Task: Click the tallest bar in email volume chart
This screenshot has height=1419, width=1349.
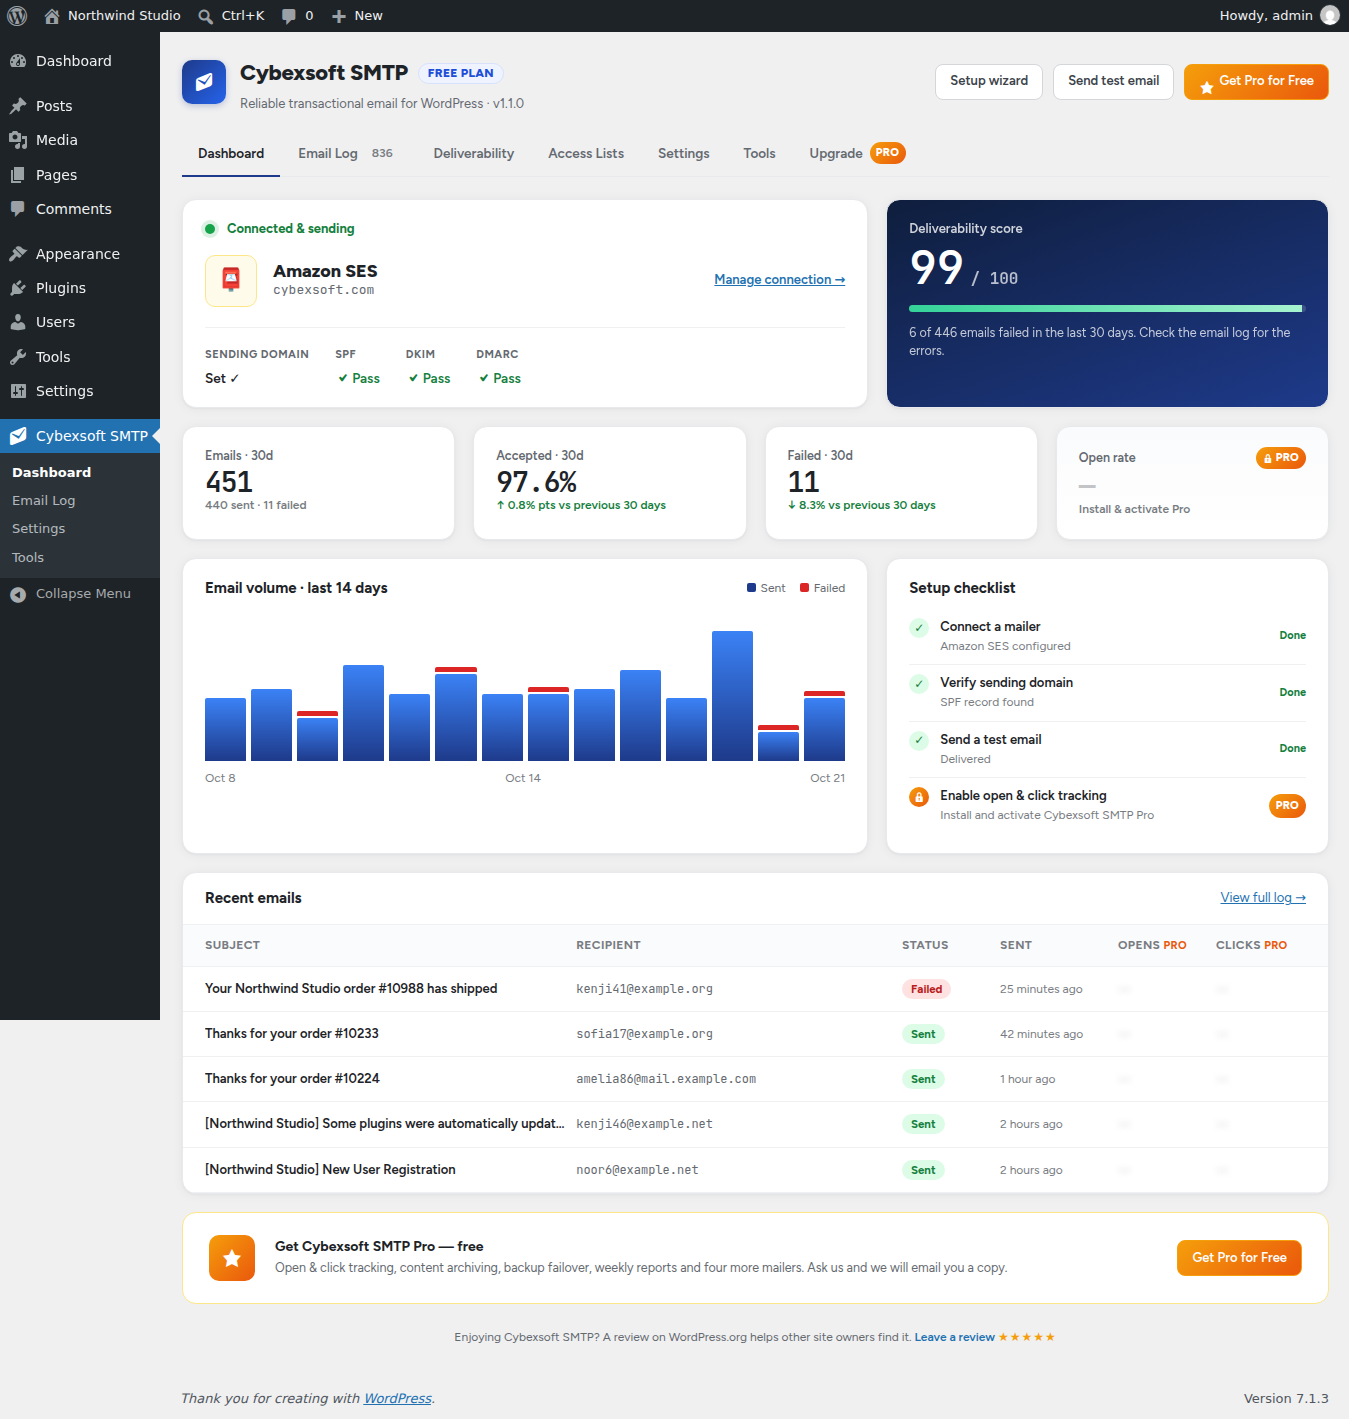Action: click(732, 696)
